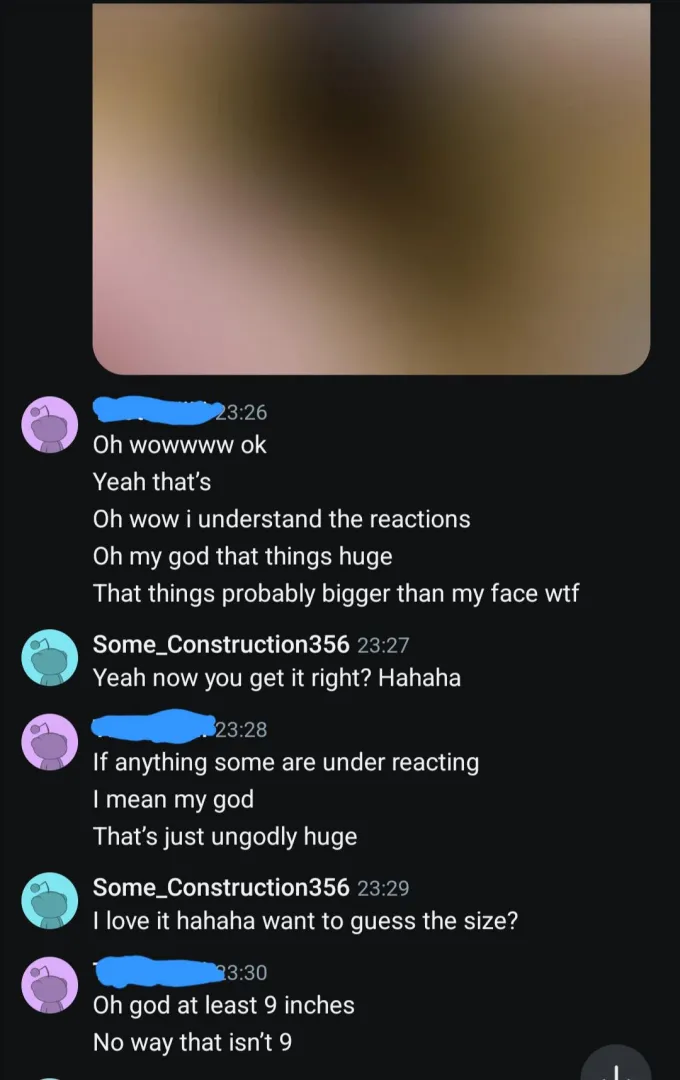Select the "I mean my god" message
680x1080 pixels.
coord(174,800)
